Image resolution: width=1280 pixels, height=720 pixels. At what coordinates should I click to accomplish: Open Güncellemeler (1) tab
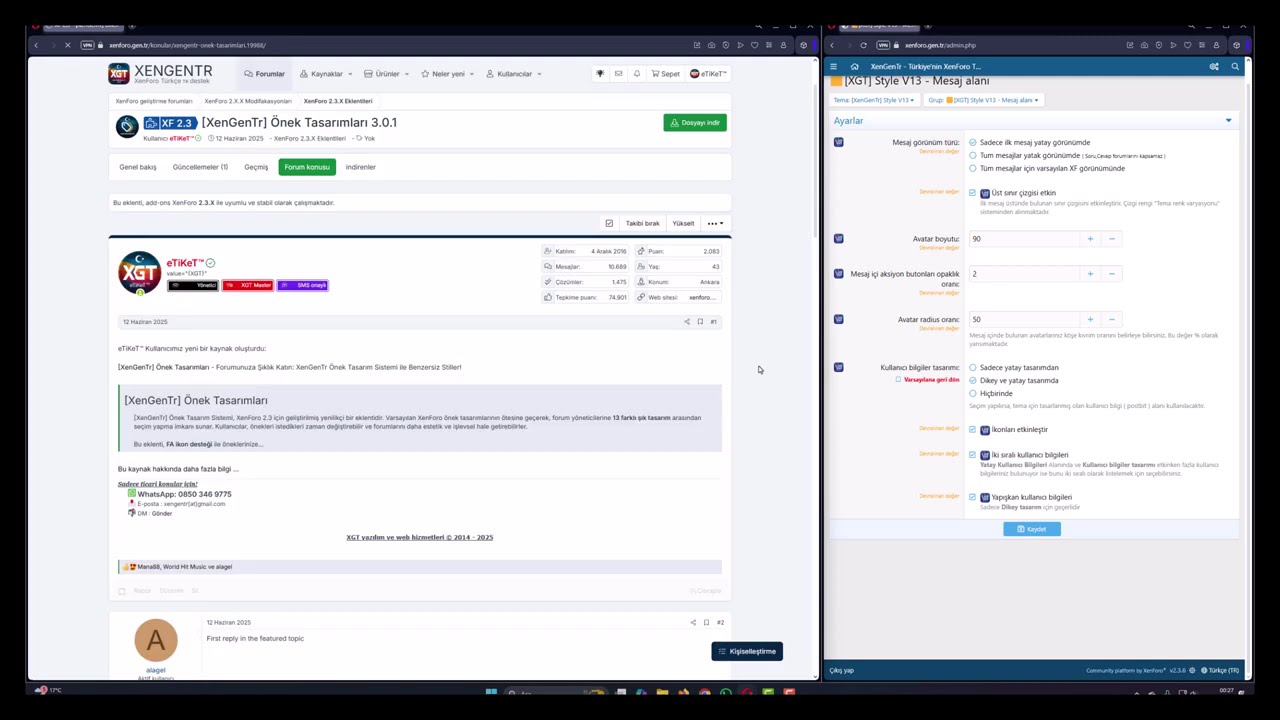coord(200,167)
